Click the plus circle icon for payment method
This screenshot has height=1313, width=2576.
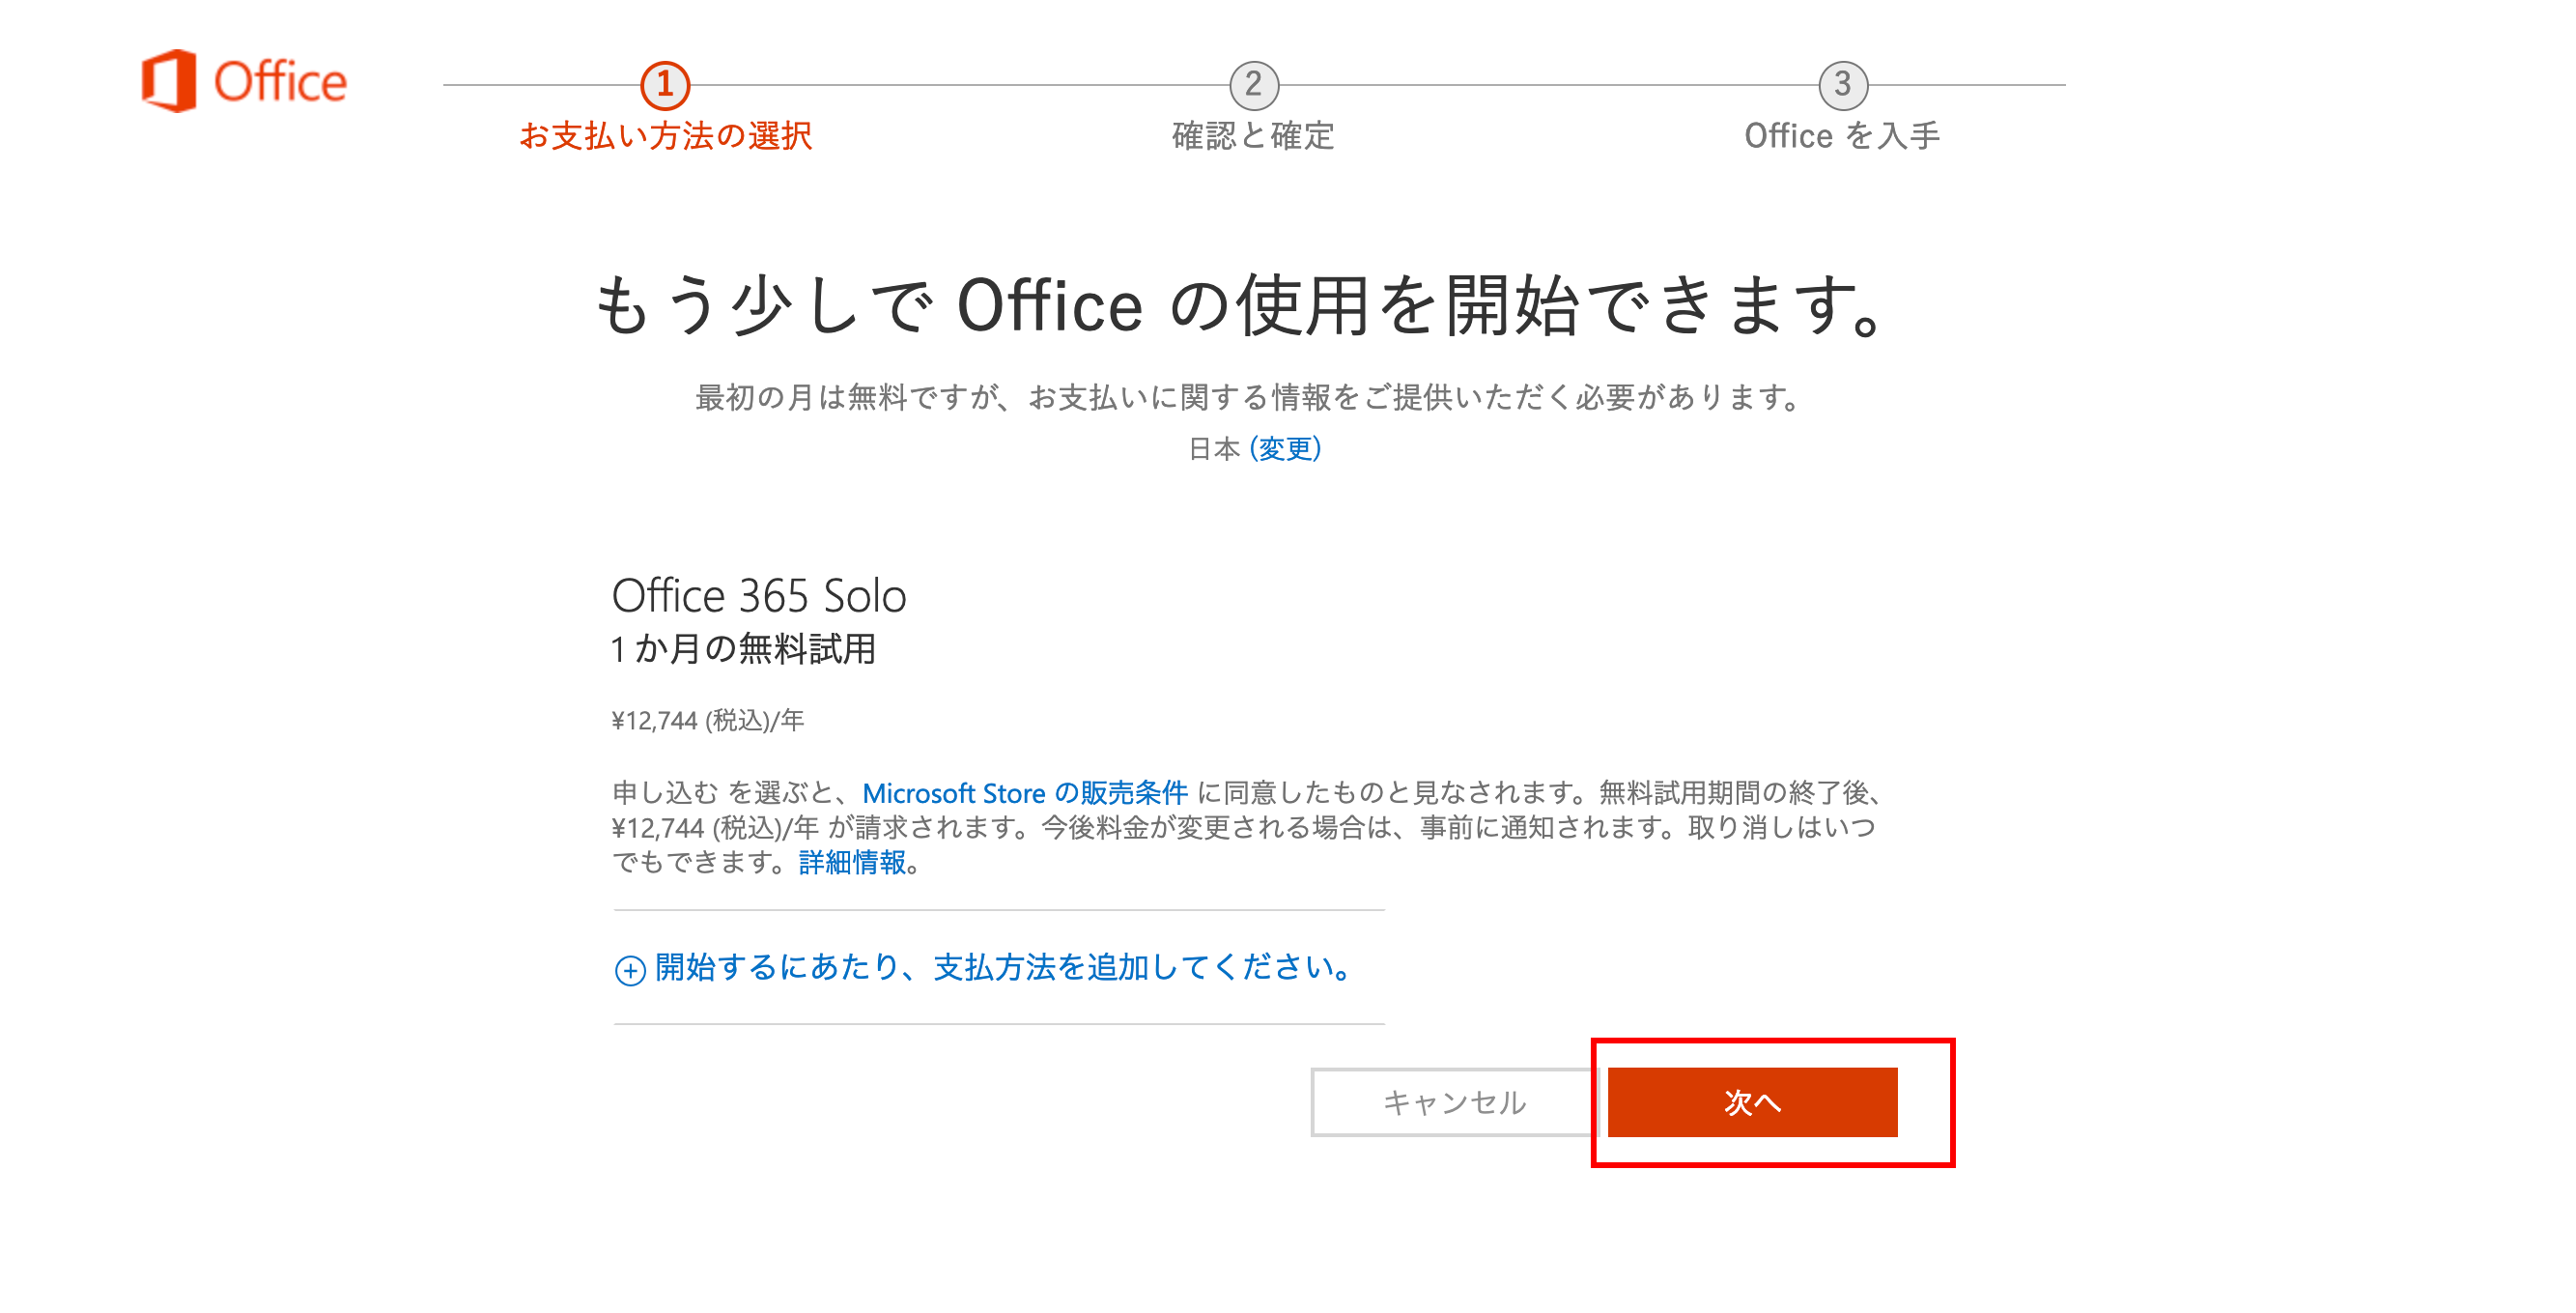(x=629, y=969)
